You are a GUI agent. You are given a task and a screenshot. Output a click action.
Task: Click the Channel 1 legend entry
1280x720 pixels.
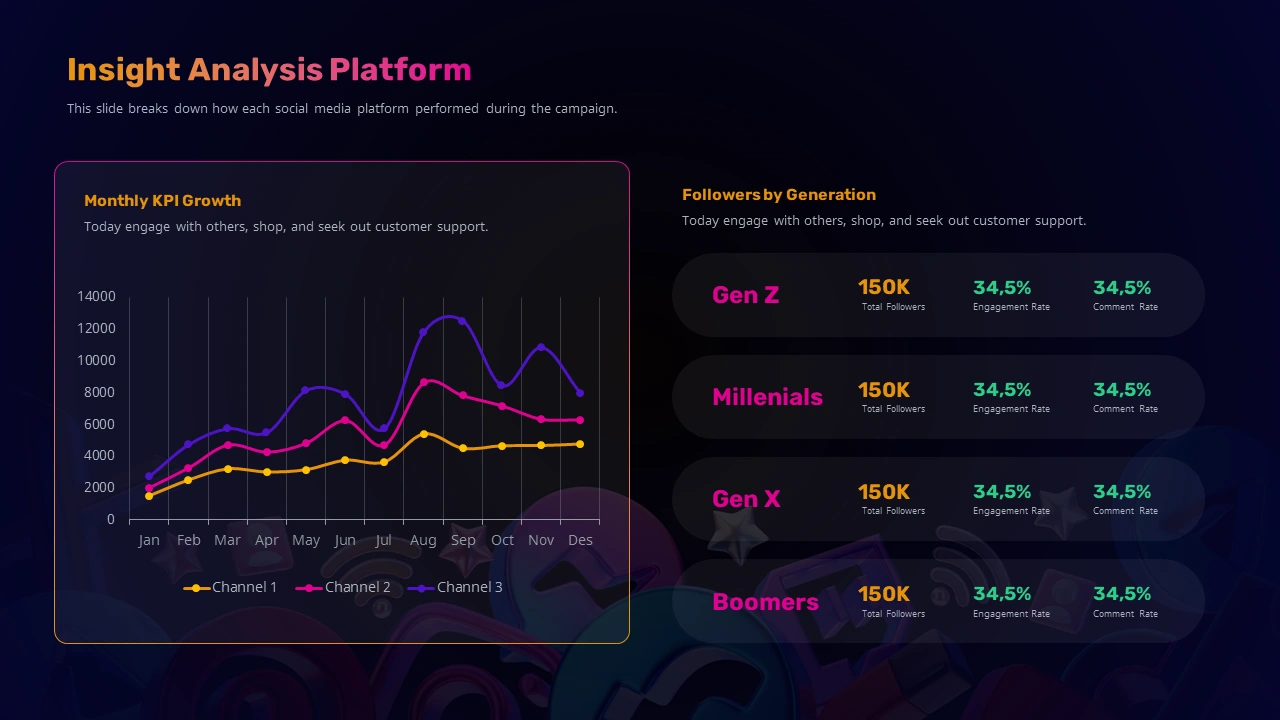click(231, 587)
